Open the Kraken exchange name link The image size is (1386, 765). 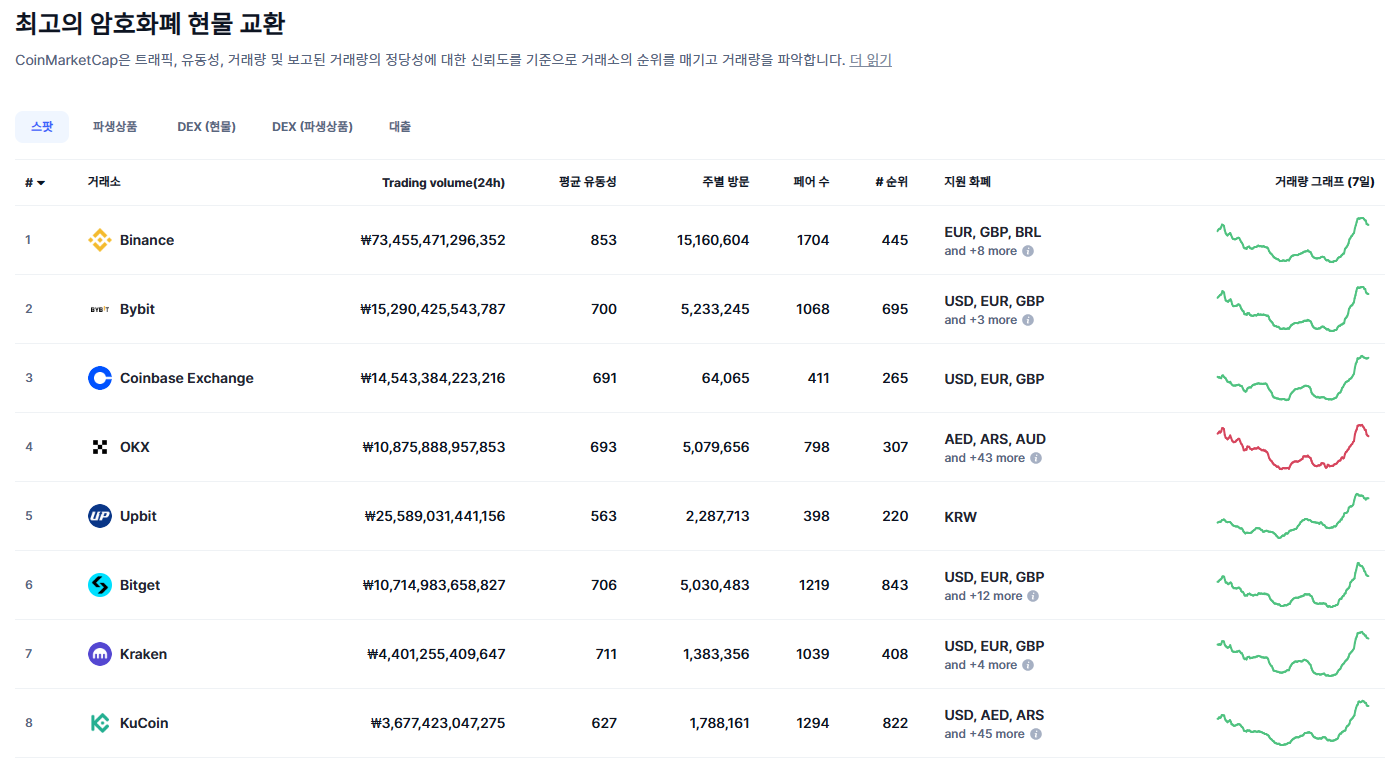[x=143, y=654]
